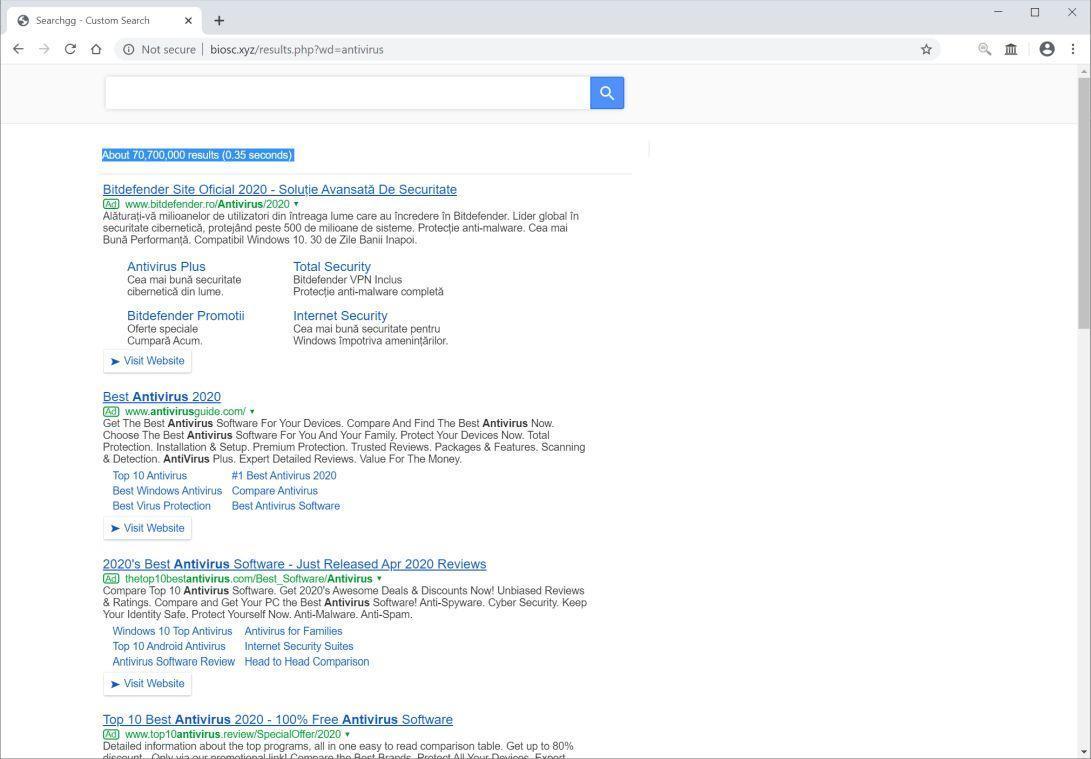
Task: Bookmark this page with the star icon
Action: (x=926, y=48)
